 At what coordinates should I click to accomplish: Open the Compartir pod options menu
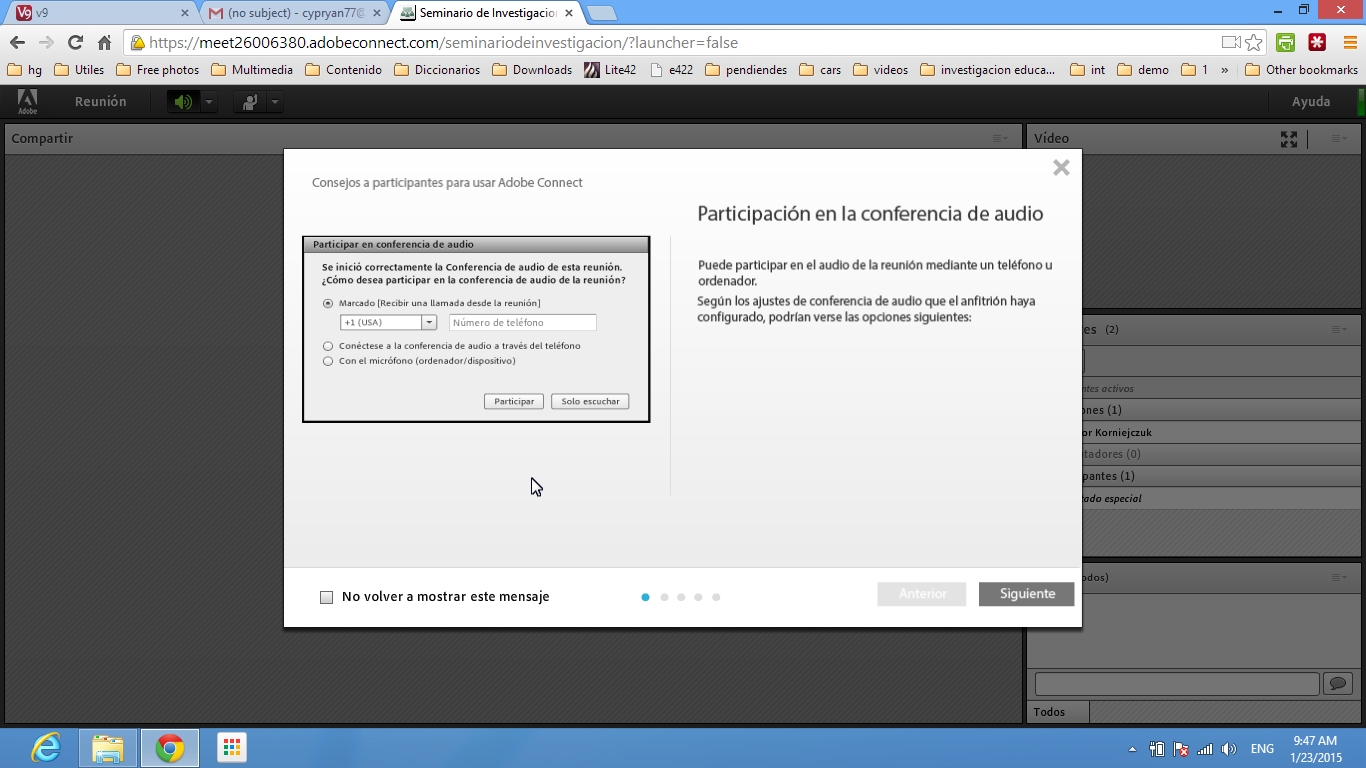1000,139
